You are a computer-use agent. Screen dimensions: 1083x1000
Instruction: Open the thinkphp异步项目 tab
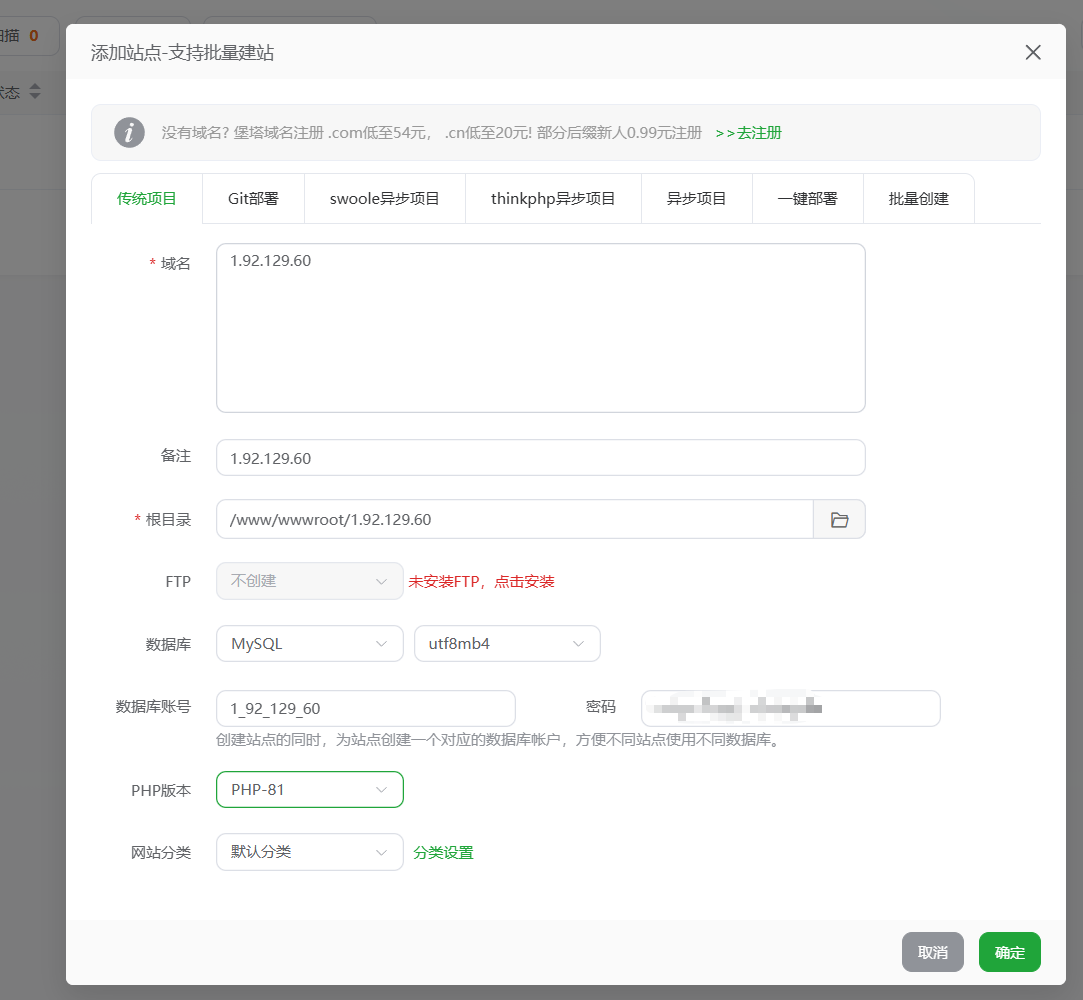553,199
